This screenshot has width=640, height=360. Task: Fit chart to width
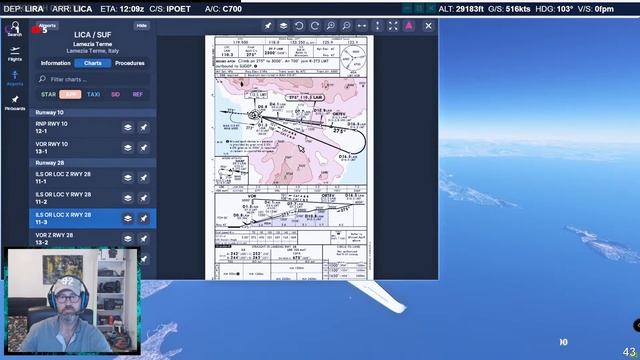pos(362,26)
